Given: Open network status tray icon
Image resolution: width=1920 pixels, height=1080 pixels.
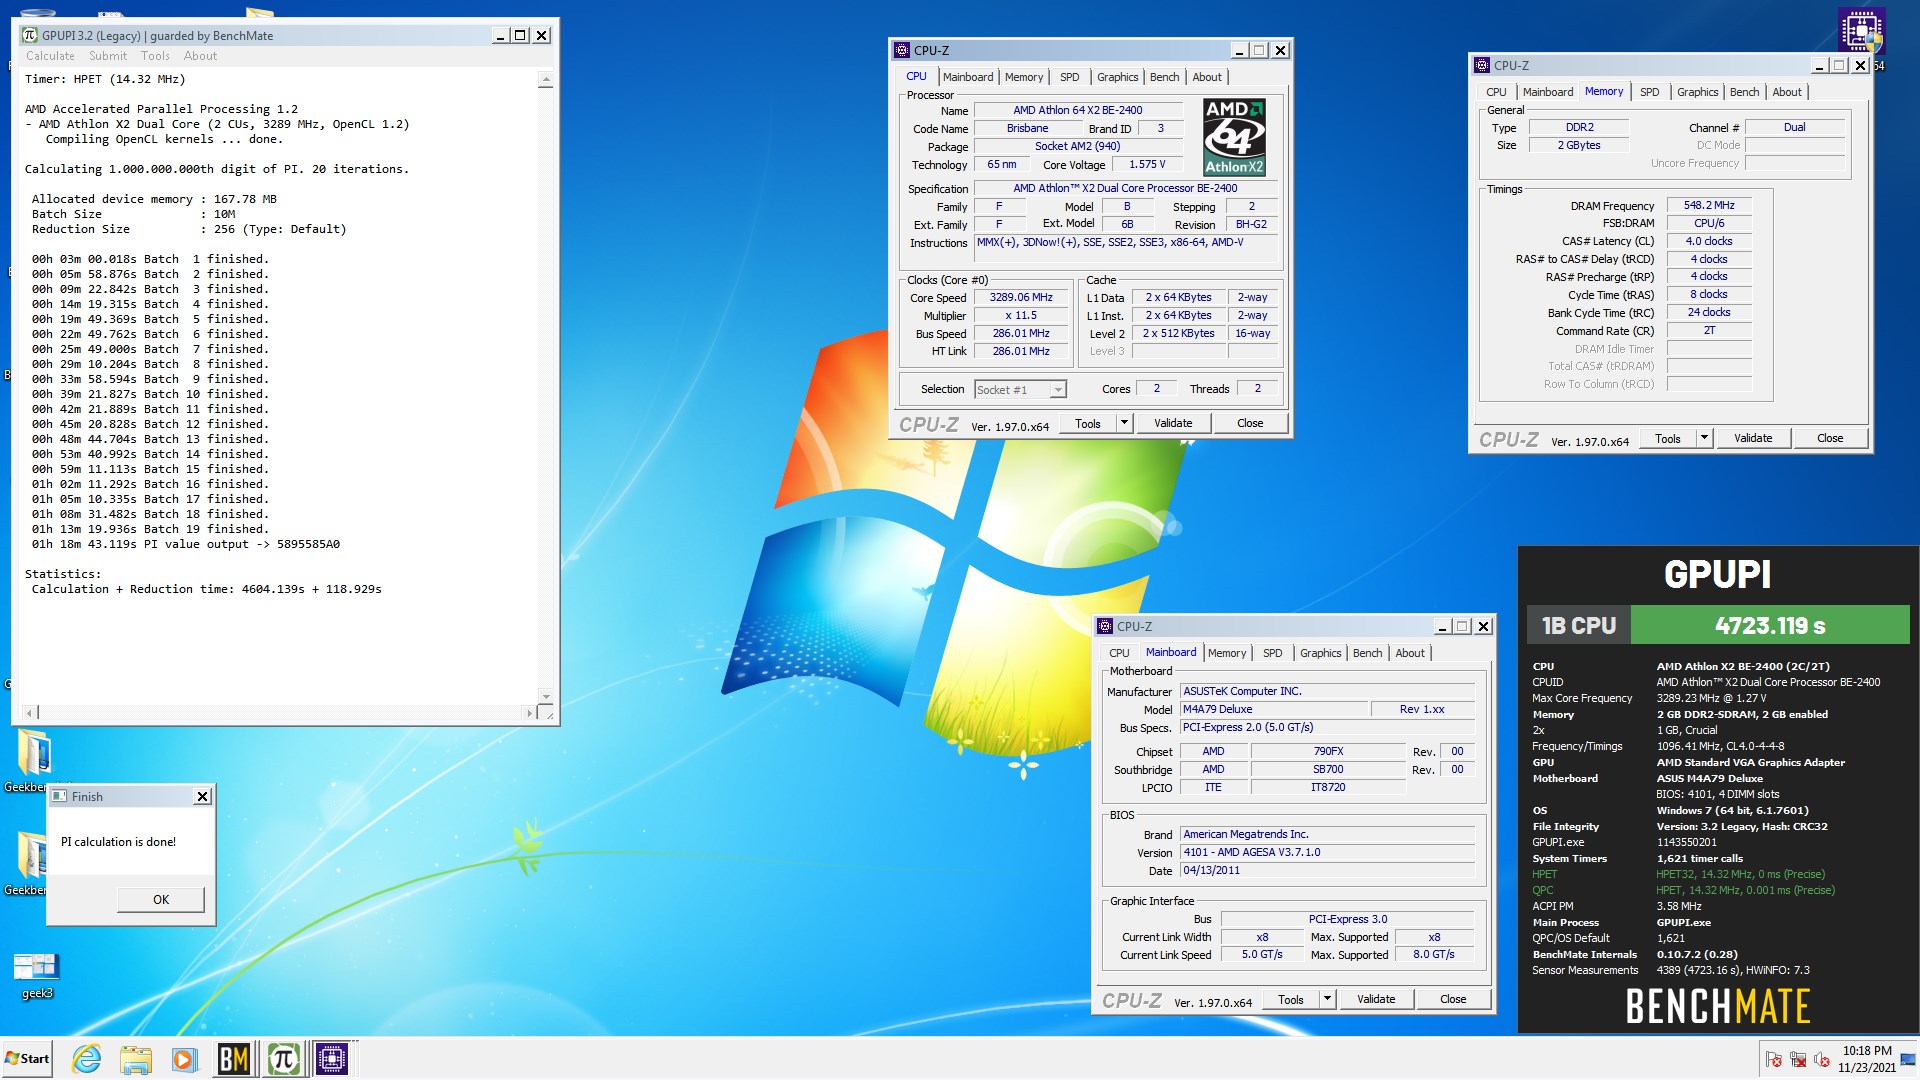Looking at the screenshot, I should 1798,1059.
